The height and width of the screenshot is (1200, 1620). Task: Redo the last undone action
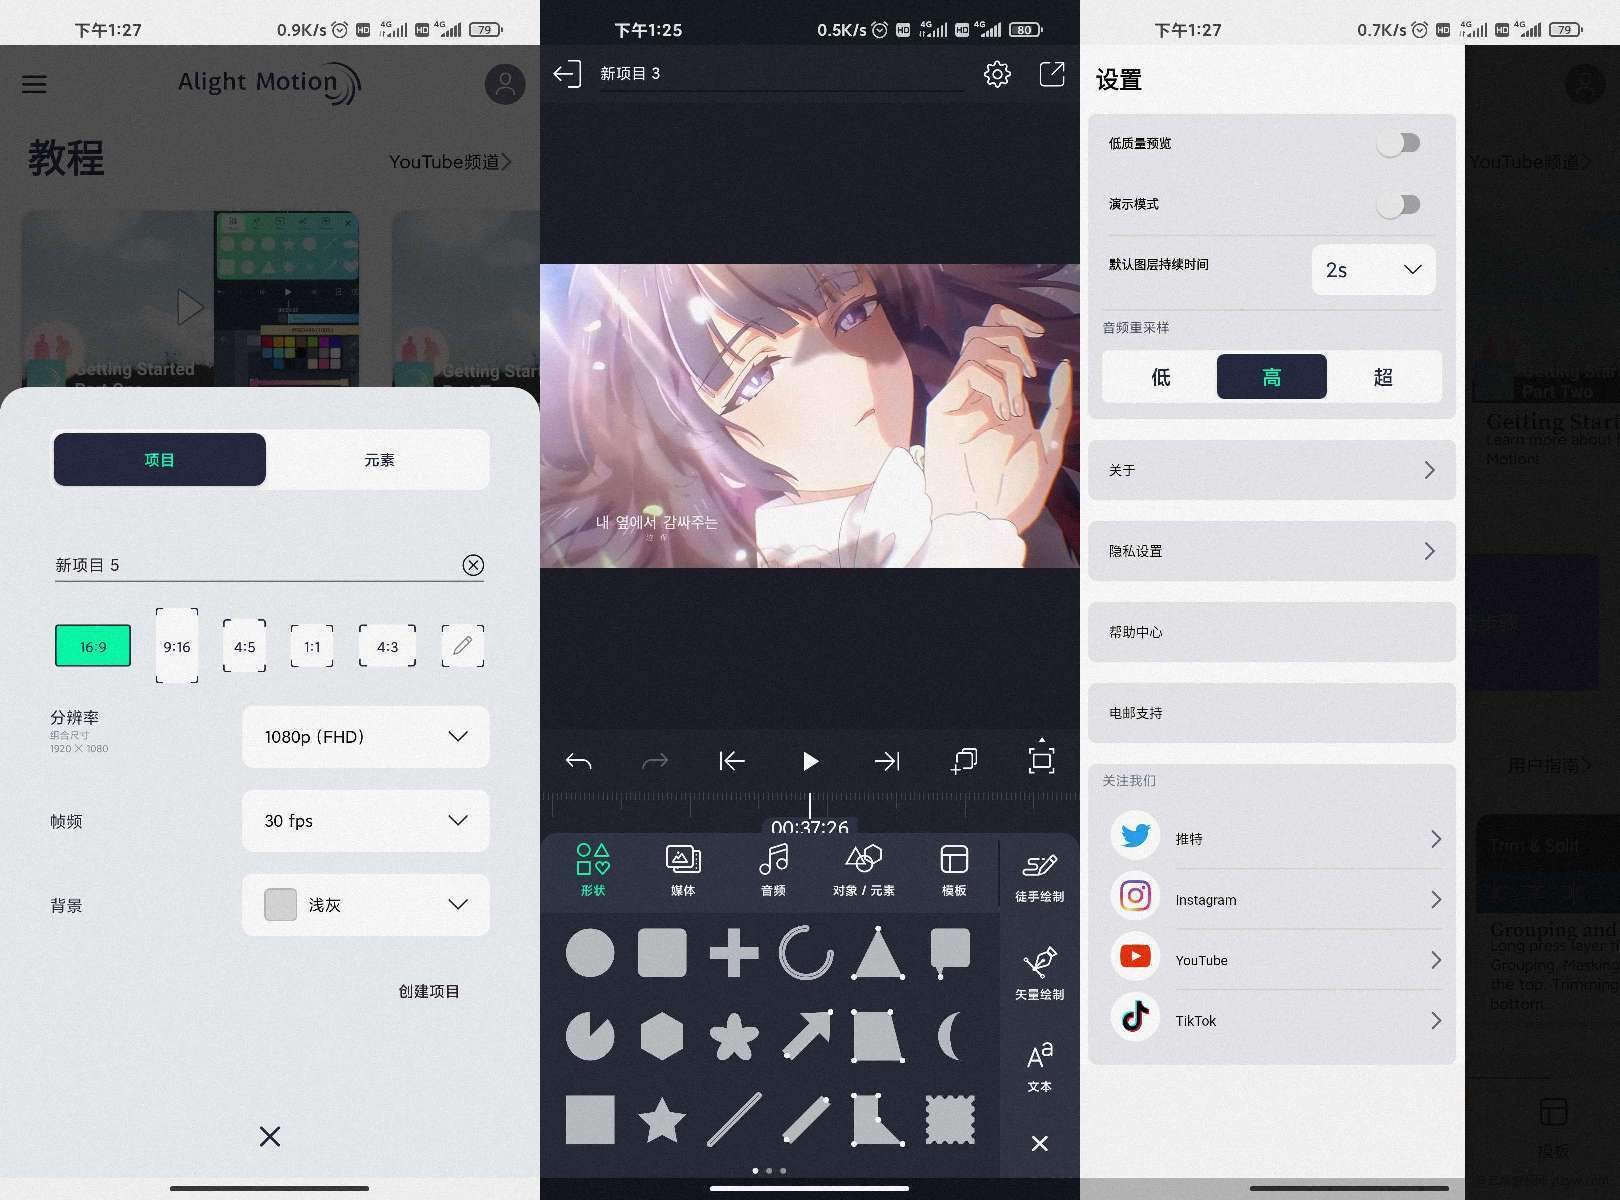tap(655, 761)
